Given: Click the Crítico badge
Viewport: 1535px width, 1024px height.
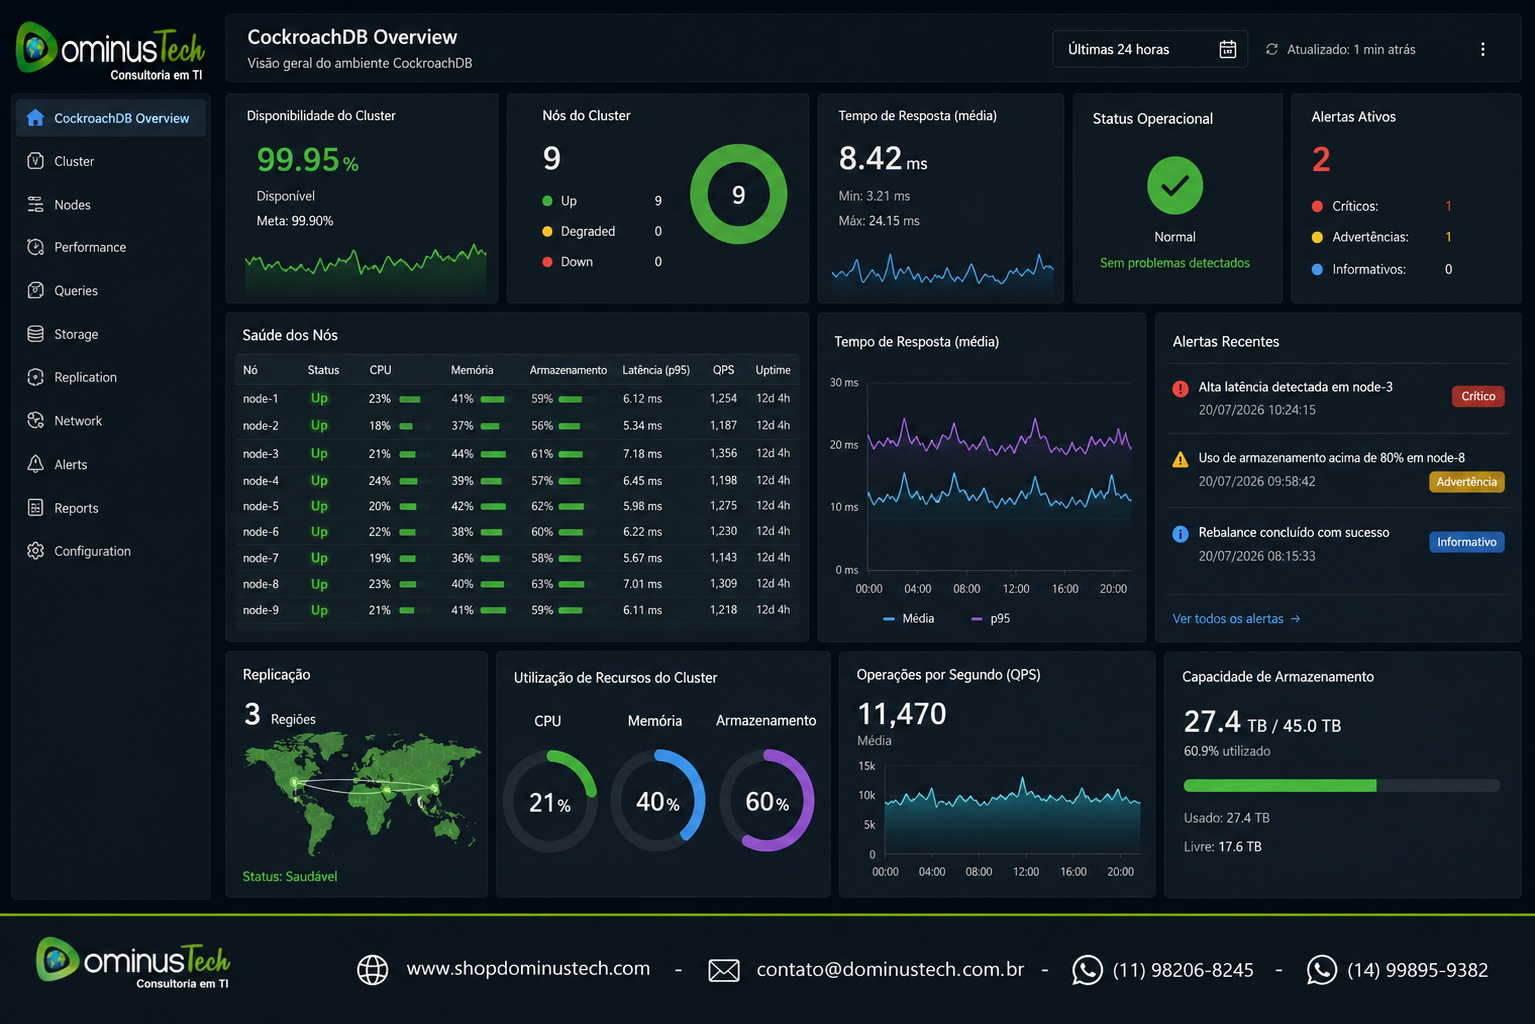Looking at the screenshot, I should [1478, 396].
